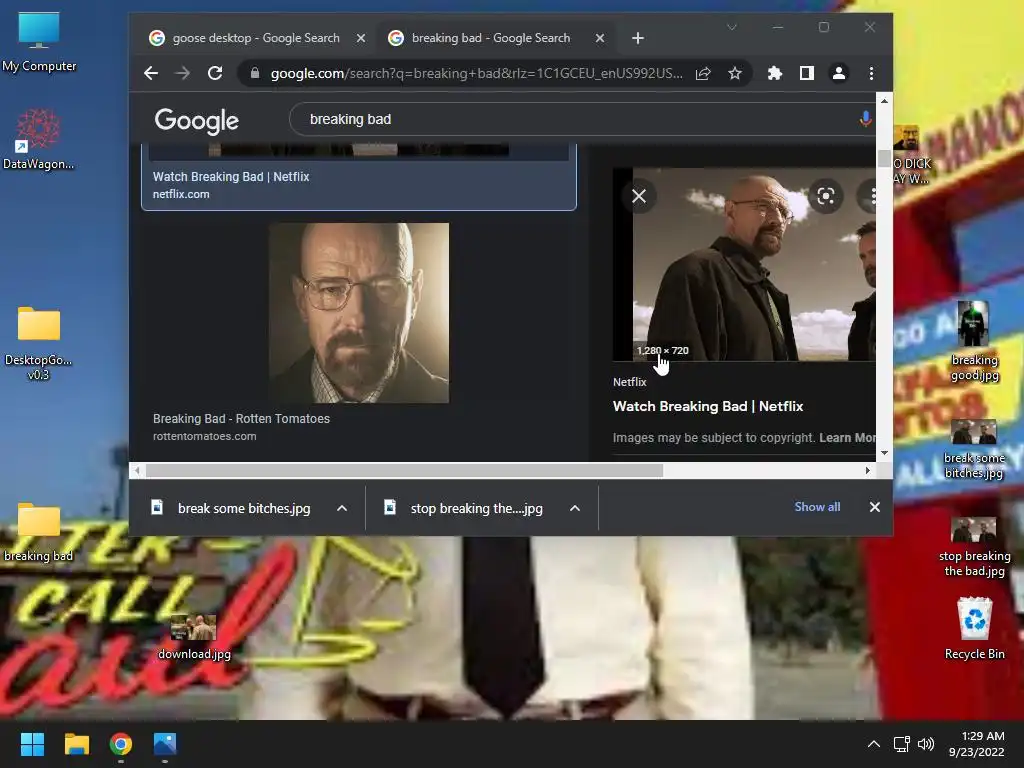Click the forward navigation arrow in Chrome

coord(183,73)
